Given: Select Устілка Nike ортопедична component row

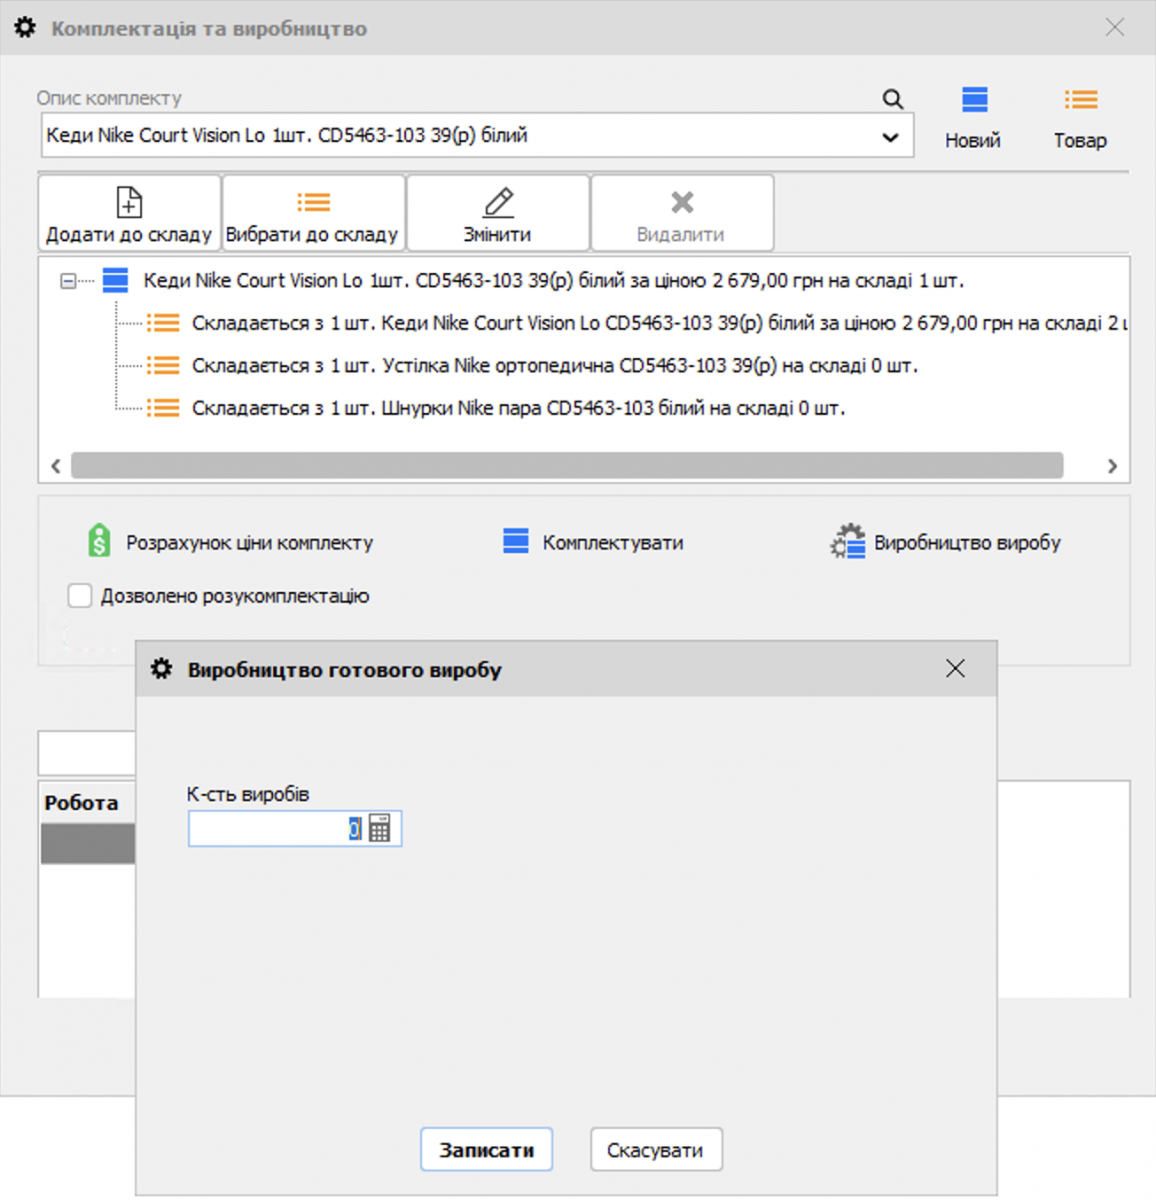Looking at the screenshot, I should tap(554, 366).
